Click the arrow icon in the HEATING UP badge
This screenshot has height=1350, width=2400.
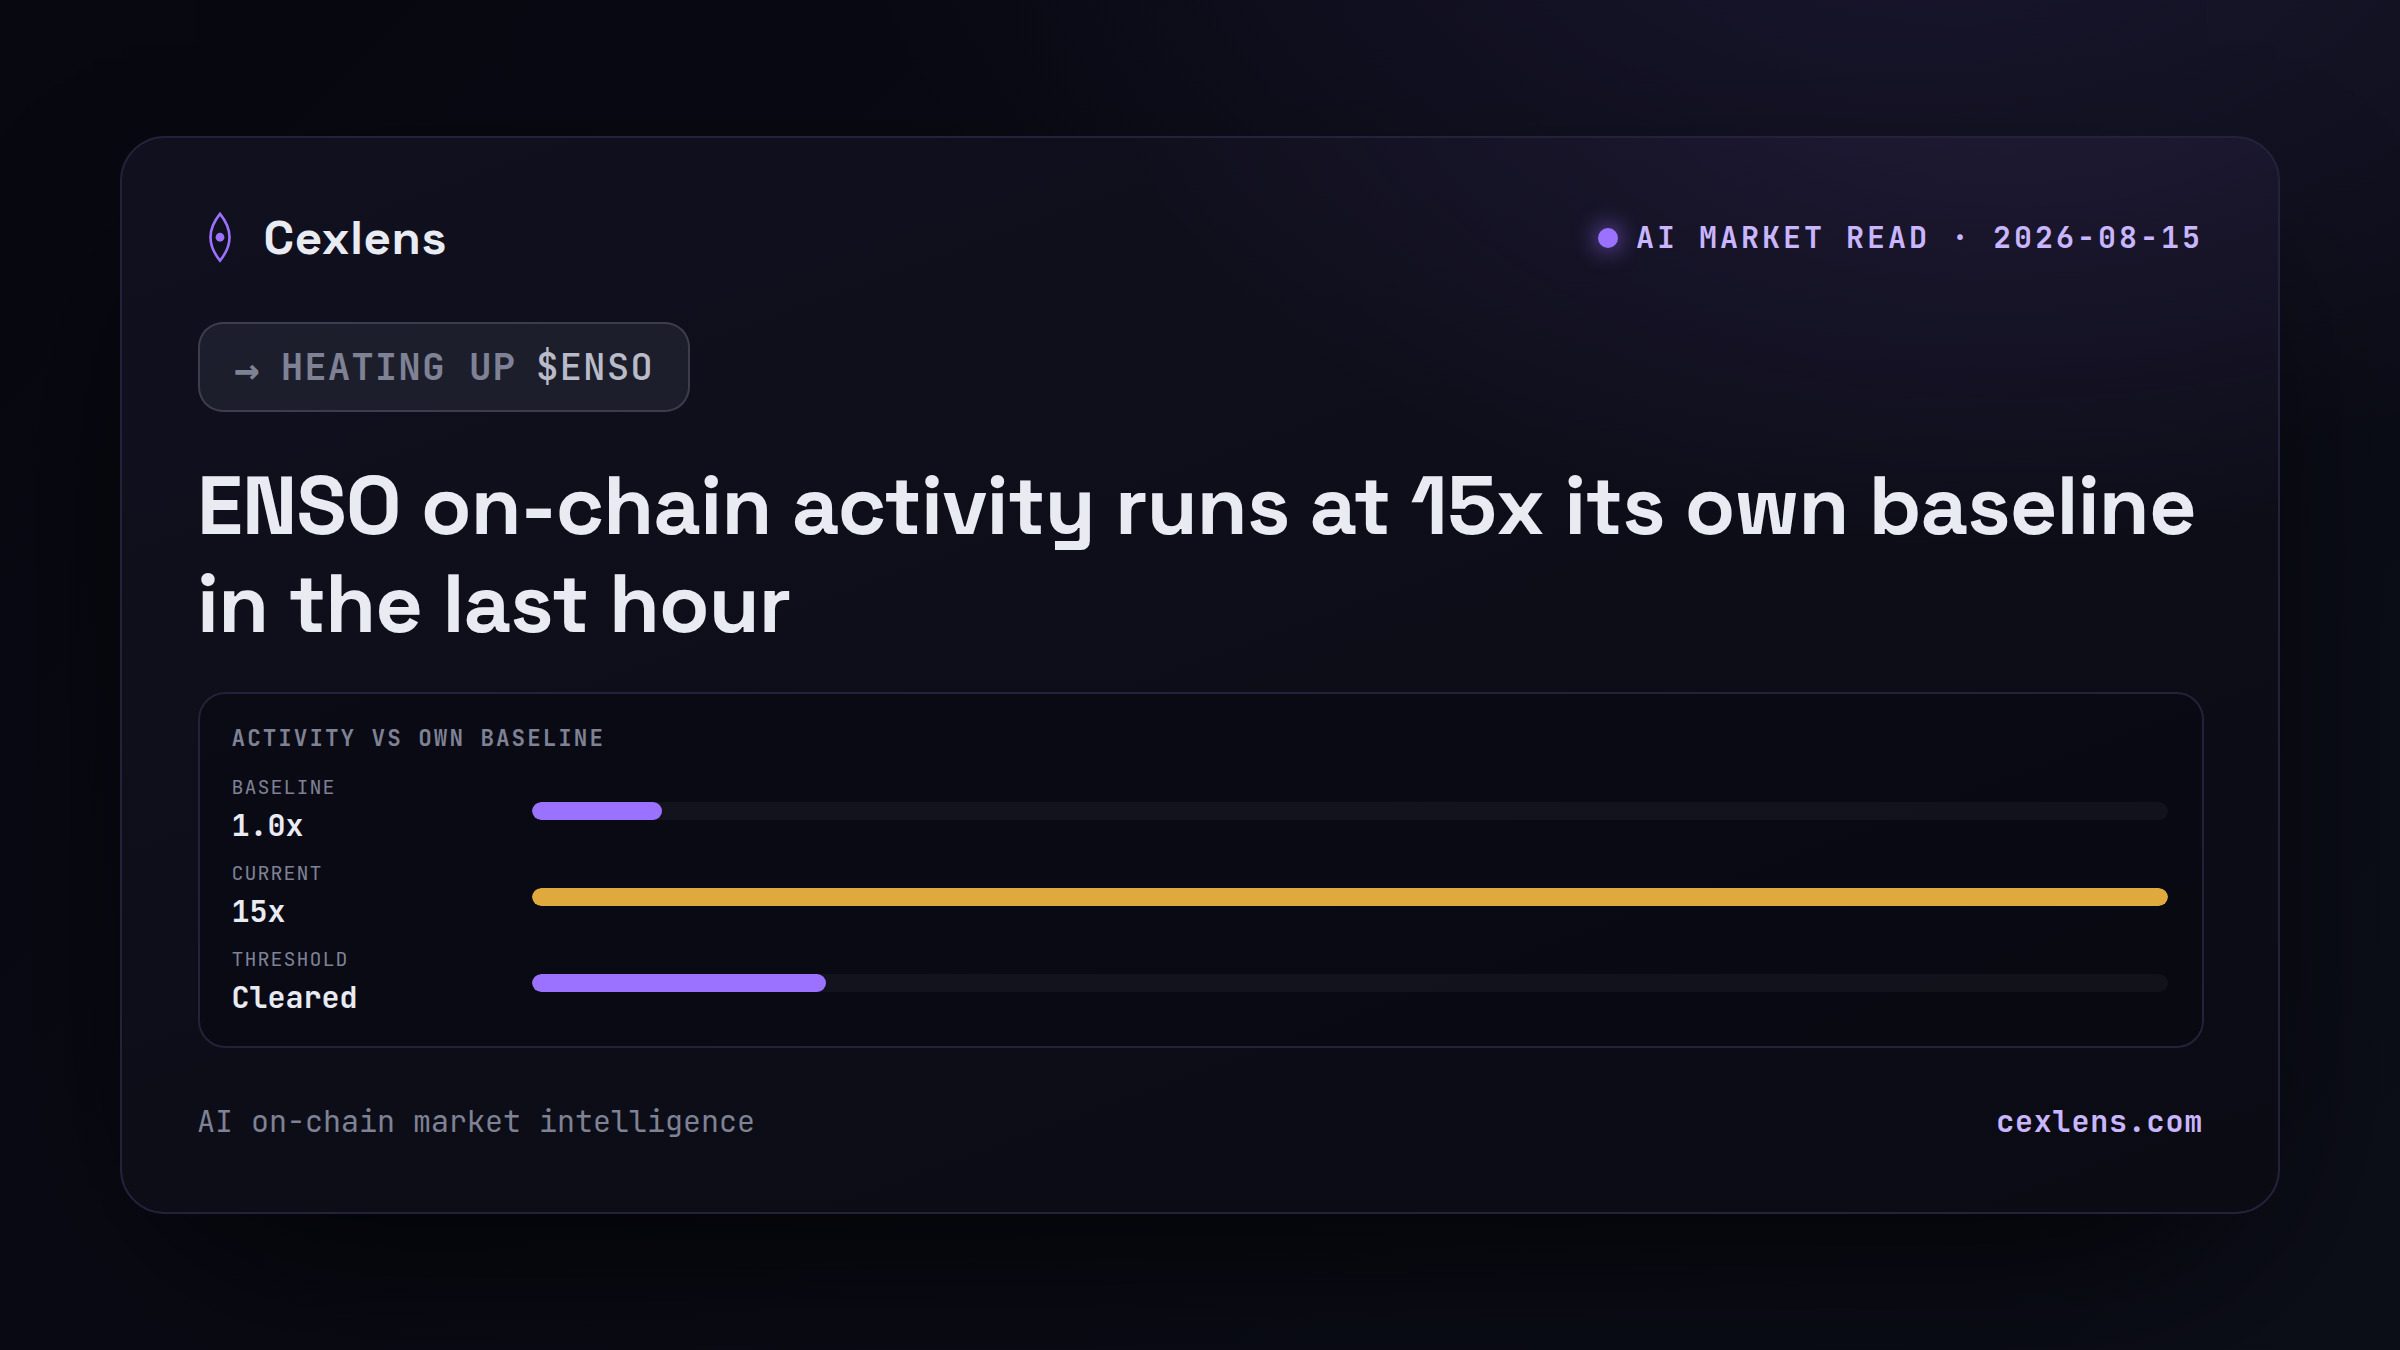(x=247, y=372)
